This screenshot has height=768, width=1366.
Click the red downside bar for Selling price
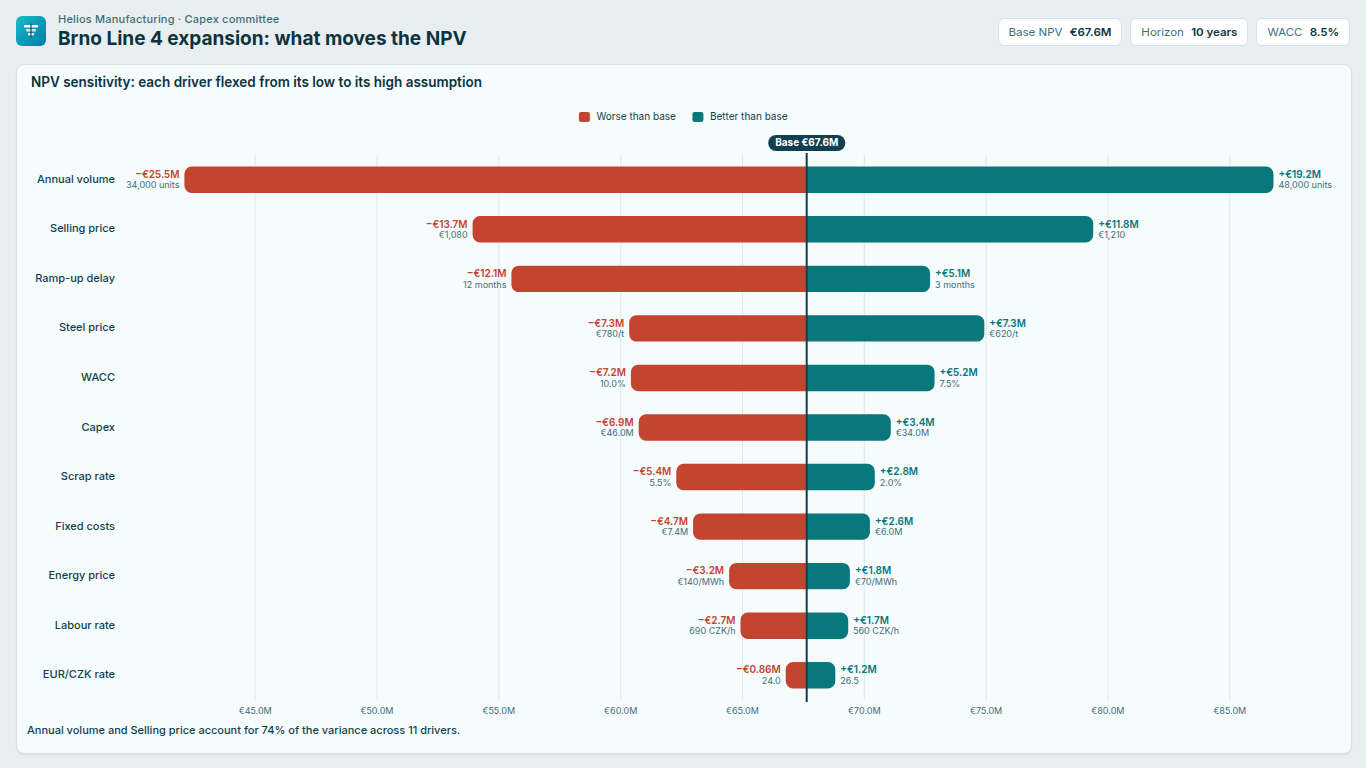639,229
